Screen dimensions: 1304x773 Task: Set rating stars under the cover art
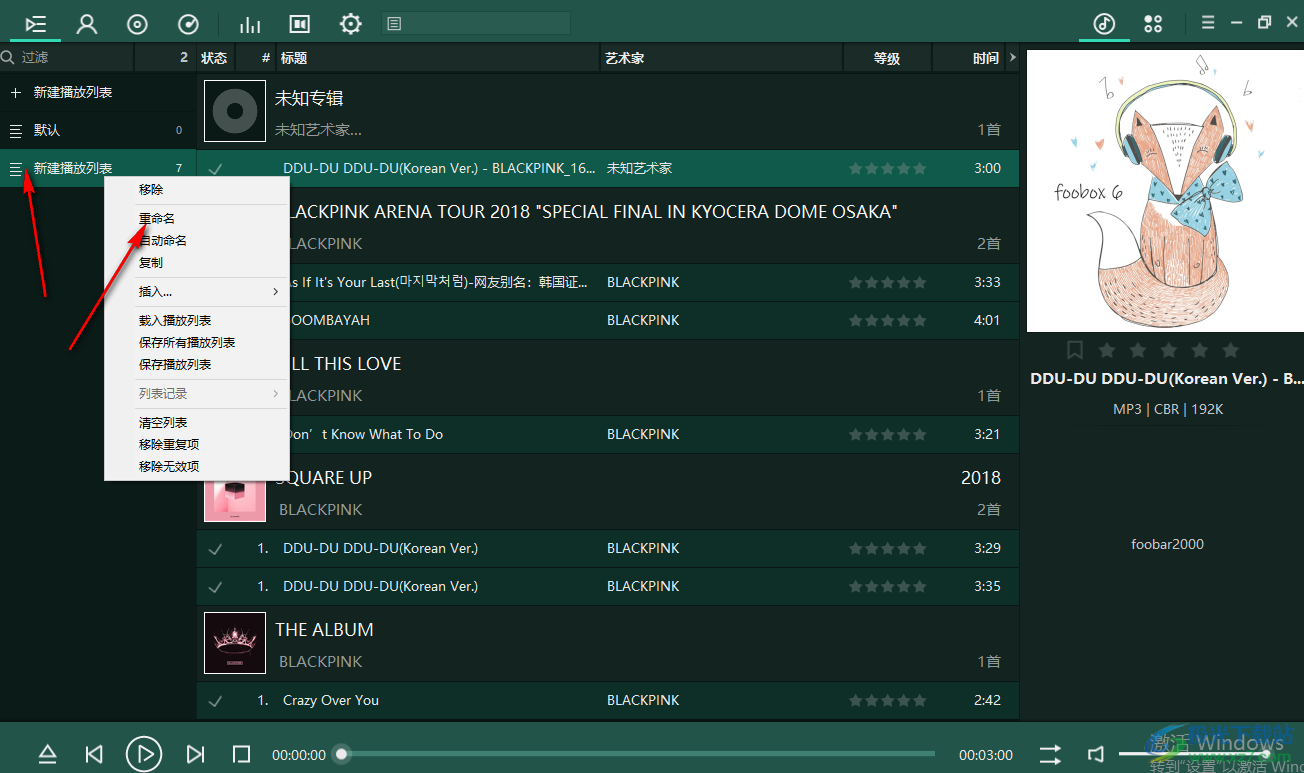[x=1169, y=350]
